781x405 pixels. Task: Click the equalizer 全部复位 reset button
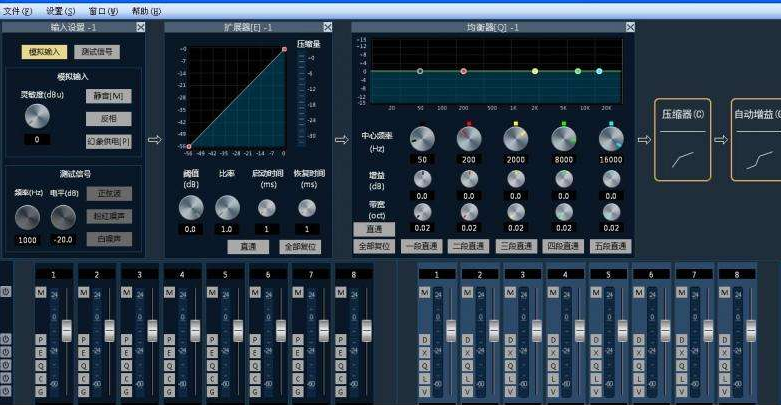pyautogui.click(x=374, y=247)
